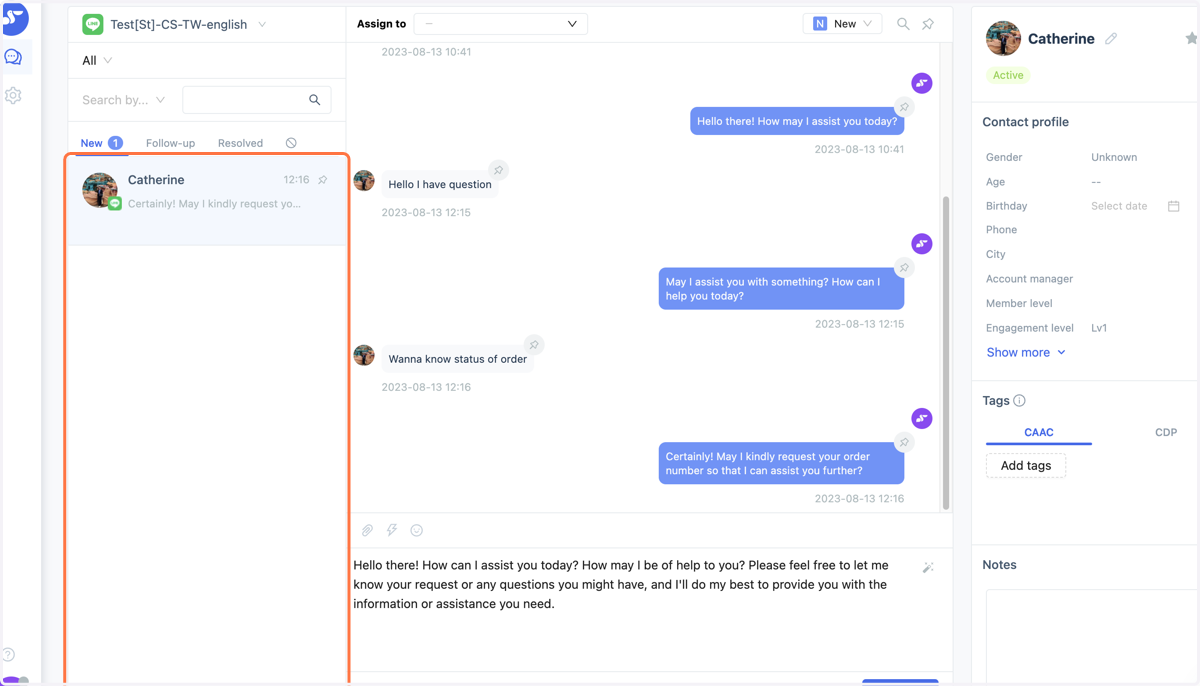
Task: Open the emoji picker
Action: click(x=417, y=531)
